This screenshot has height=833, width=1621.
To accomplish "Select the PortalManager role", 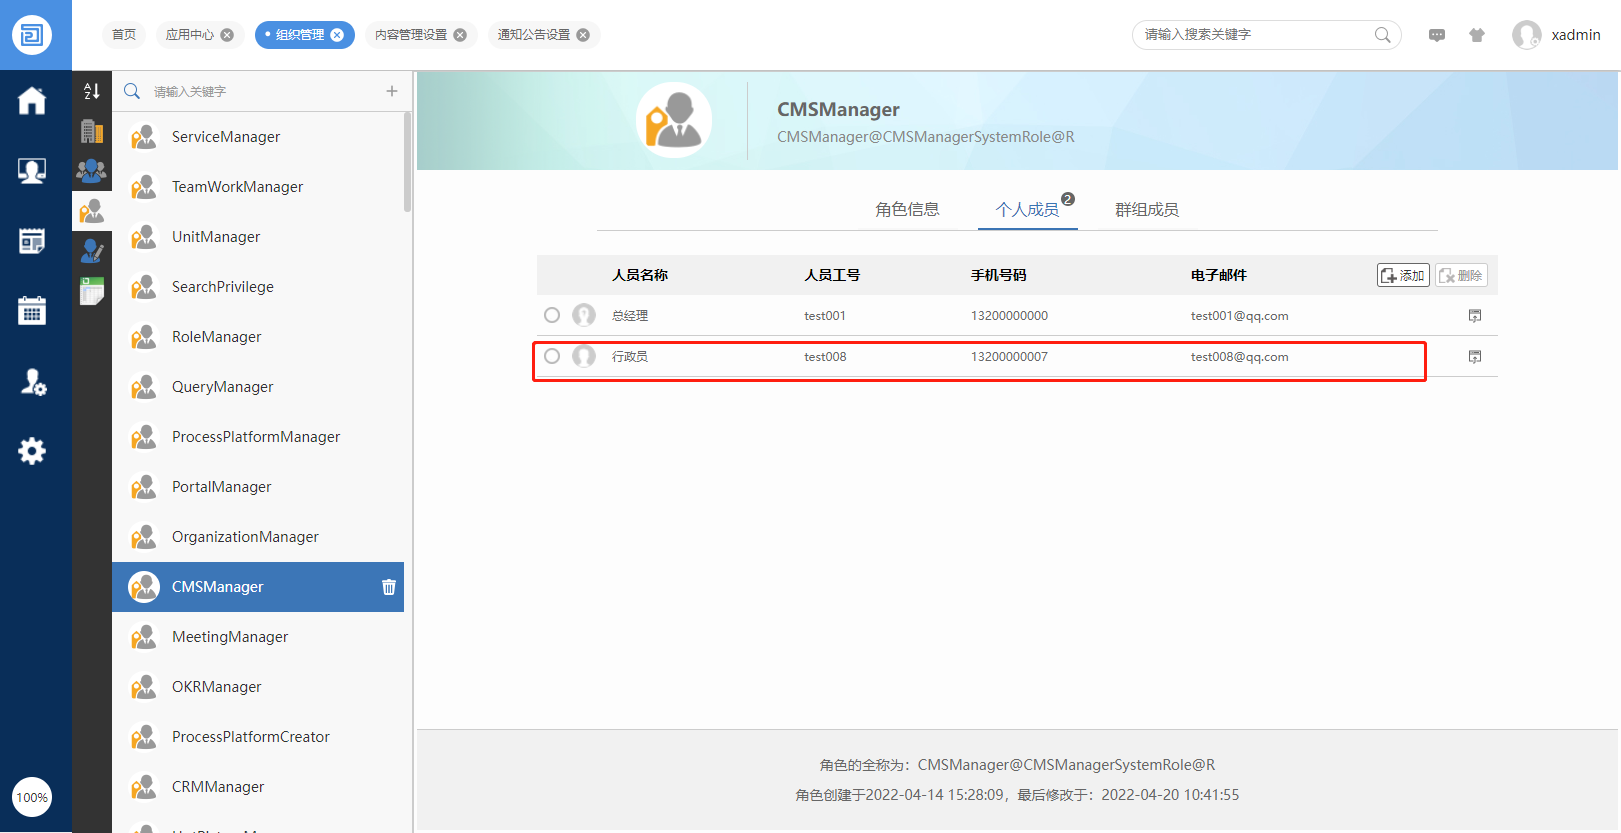I will point(258,487).
